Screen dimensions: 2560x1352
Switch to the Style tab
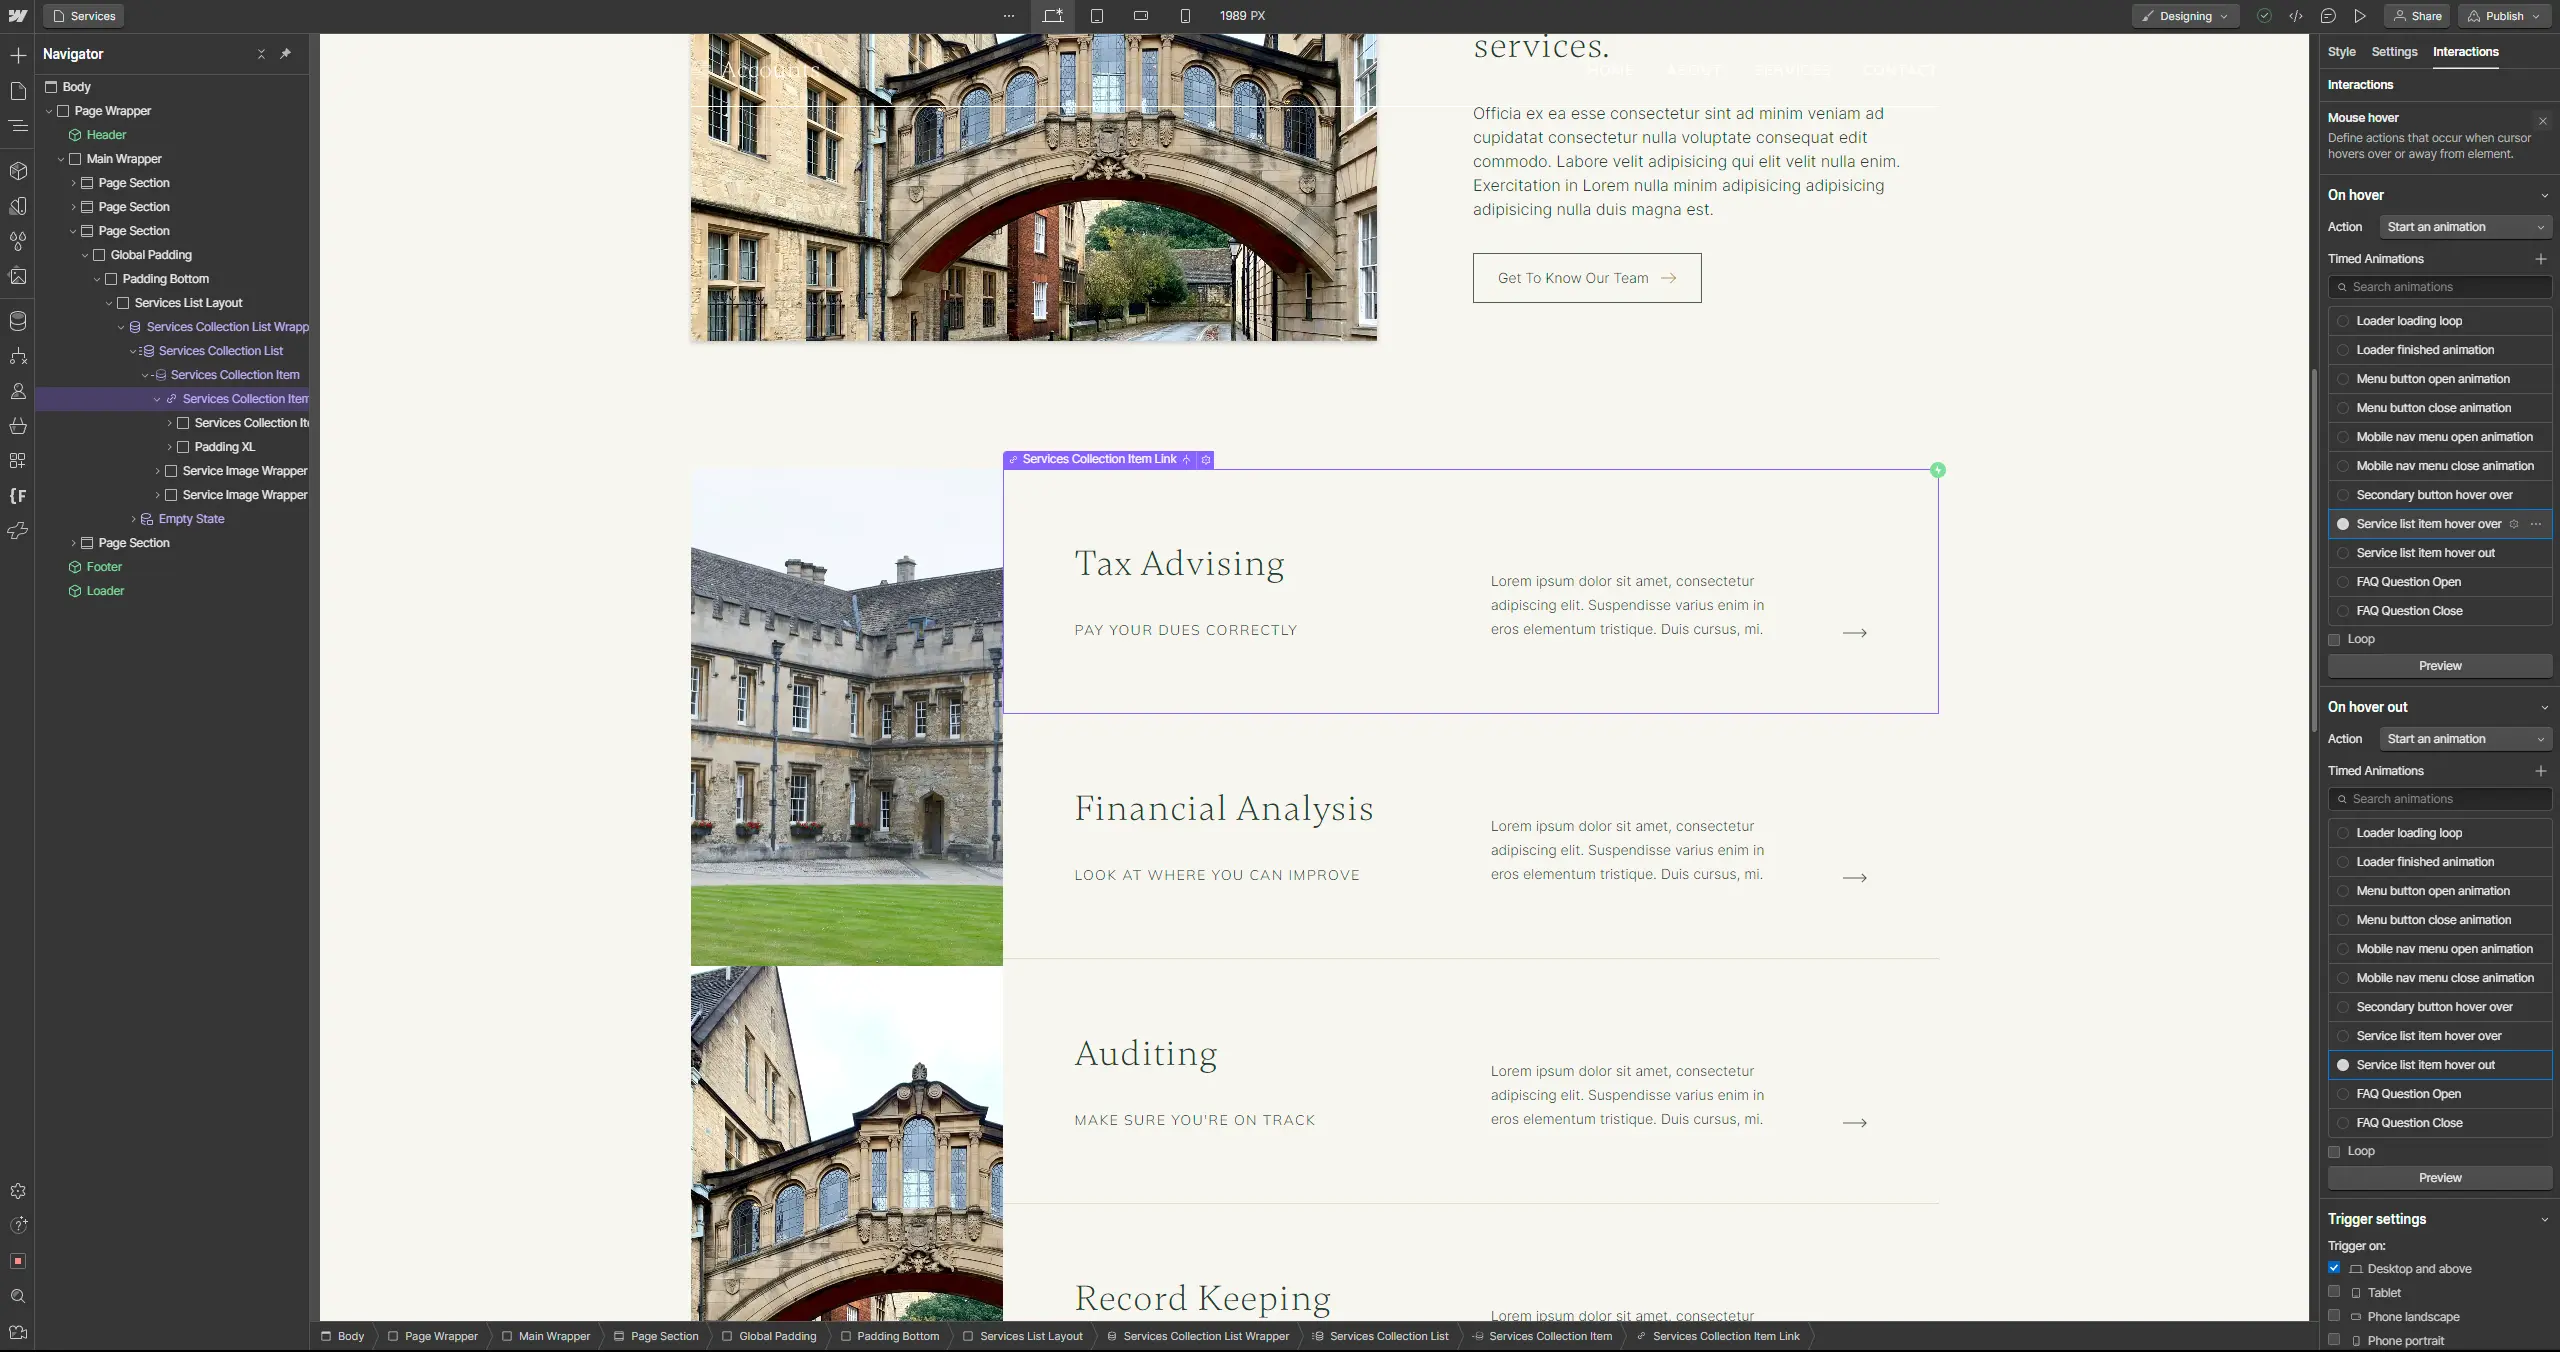pos(2341,52)
